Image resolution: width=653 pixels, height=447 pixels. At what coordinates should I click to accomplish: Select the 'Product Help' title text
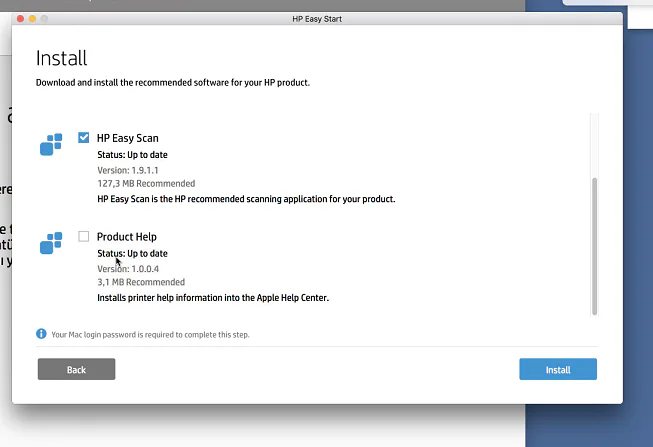[127, 237]
